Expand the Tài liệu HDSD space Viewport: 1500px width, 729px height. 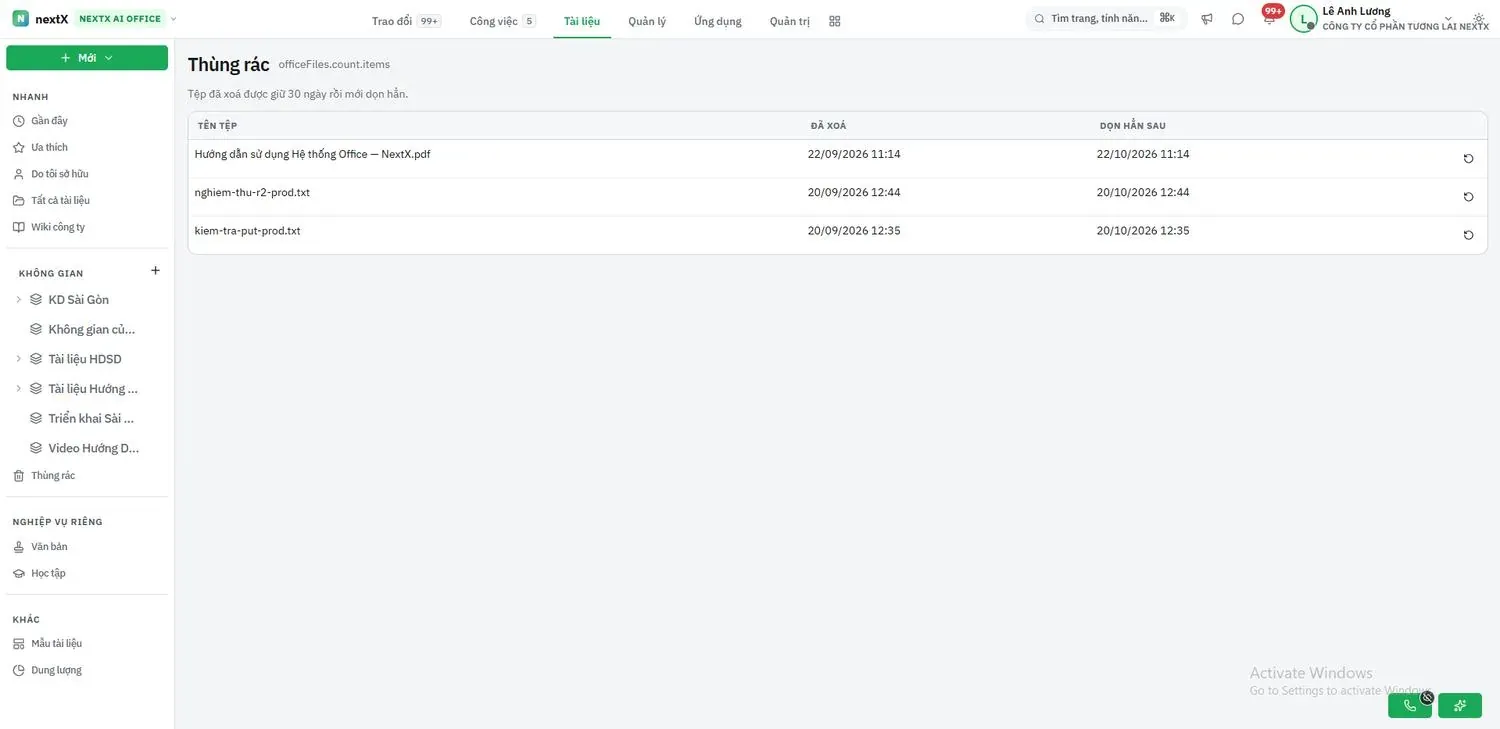pyautogui.click(x=18, y=359)
